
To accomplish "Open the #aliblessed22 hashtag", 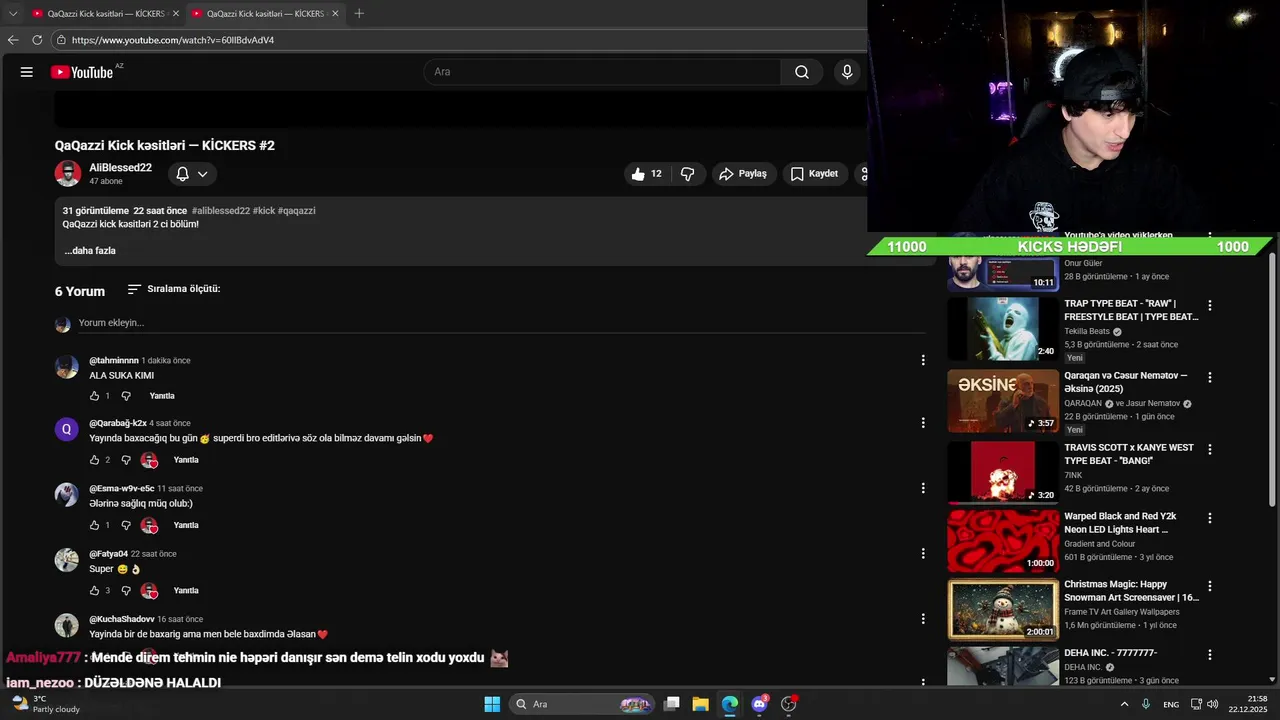I will [221, 211].
